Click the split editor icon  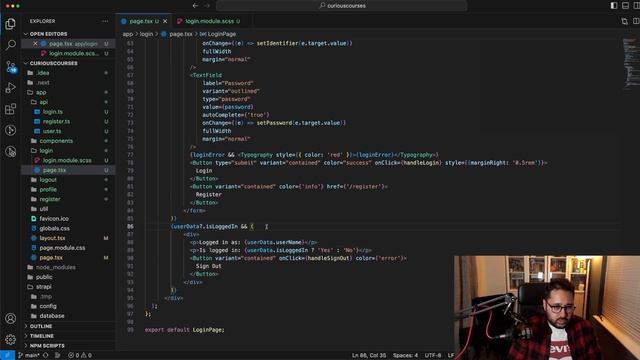[x=636, y=21]
